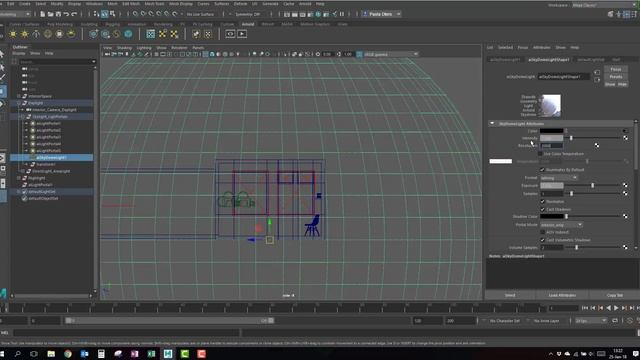This screenshot has width=640, height=360.
Task: Click the Arnold photometric light shelf icon
Action: click(x=36, y=34)
